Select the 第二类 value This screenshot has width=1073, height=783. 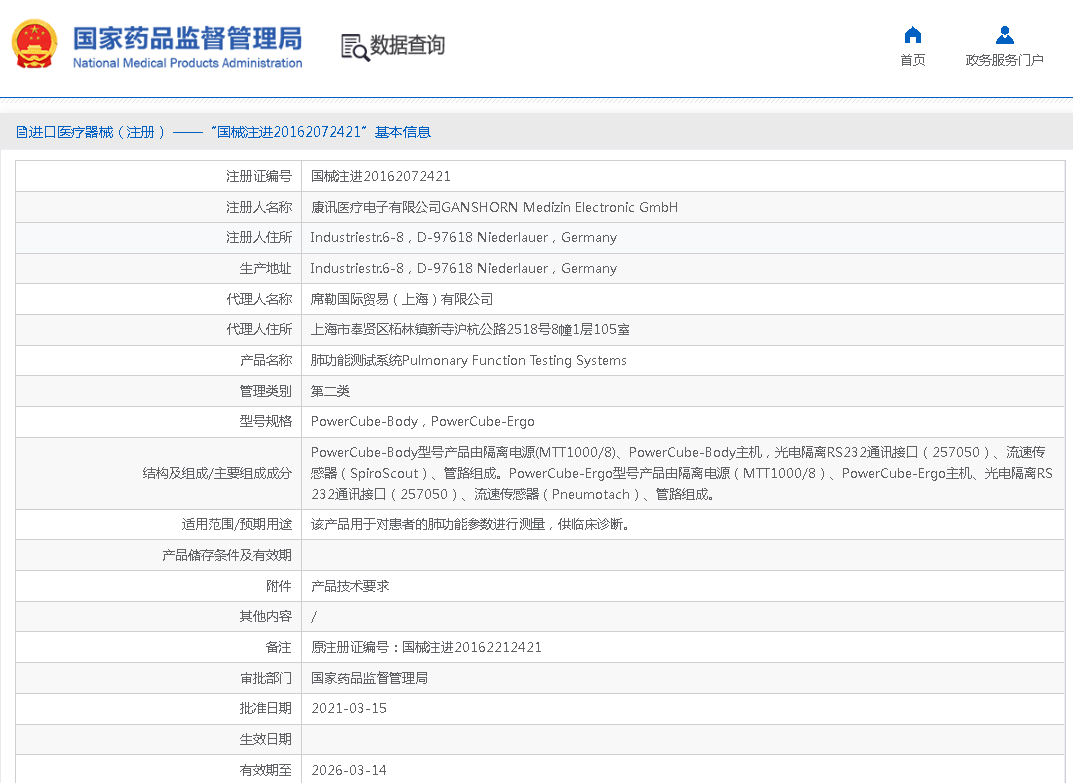point(331,391)
